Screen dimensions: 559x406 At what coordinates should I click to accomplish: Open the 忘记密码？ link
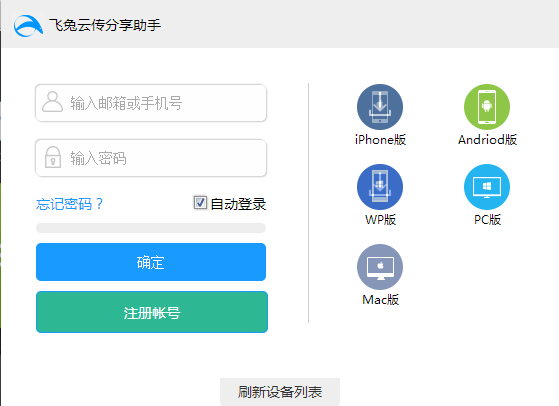tap(70, 204)
